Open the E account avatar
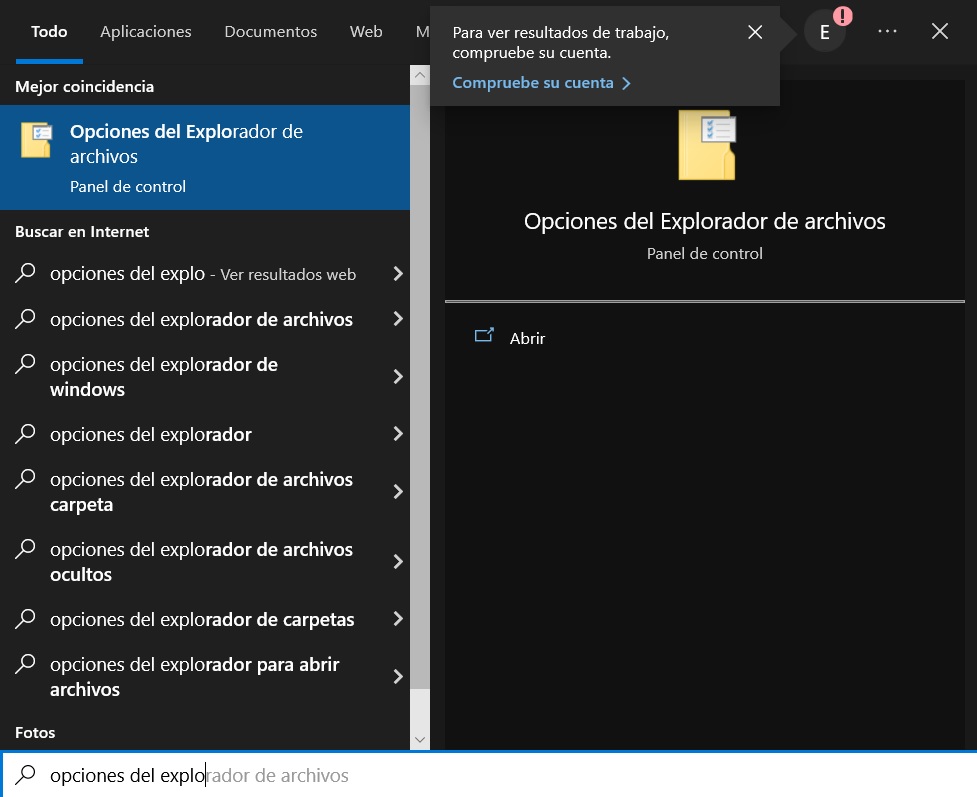Viewport: 977px width, 797px height. [824, 32]
